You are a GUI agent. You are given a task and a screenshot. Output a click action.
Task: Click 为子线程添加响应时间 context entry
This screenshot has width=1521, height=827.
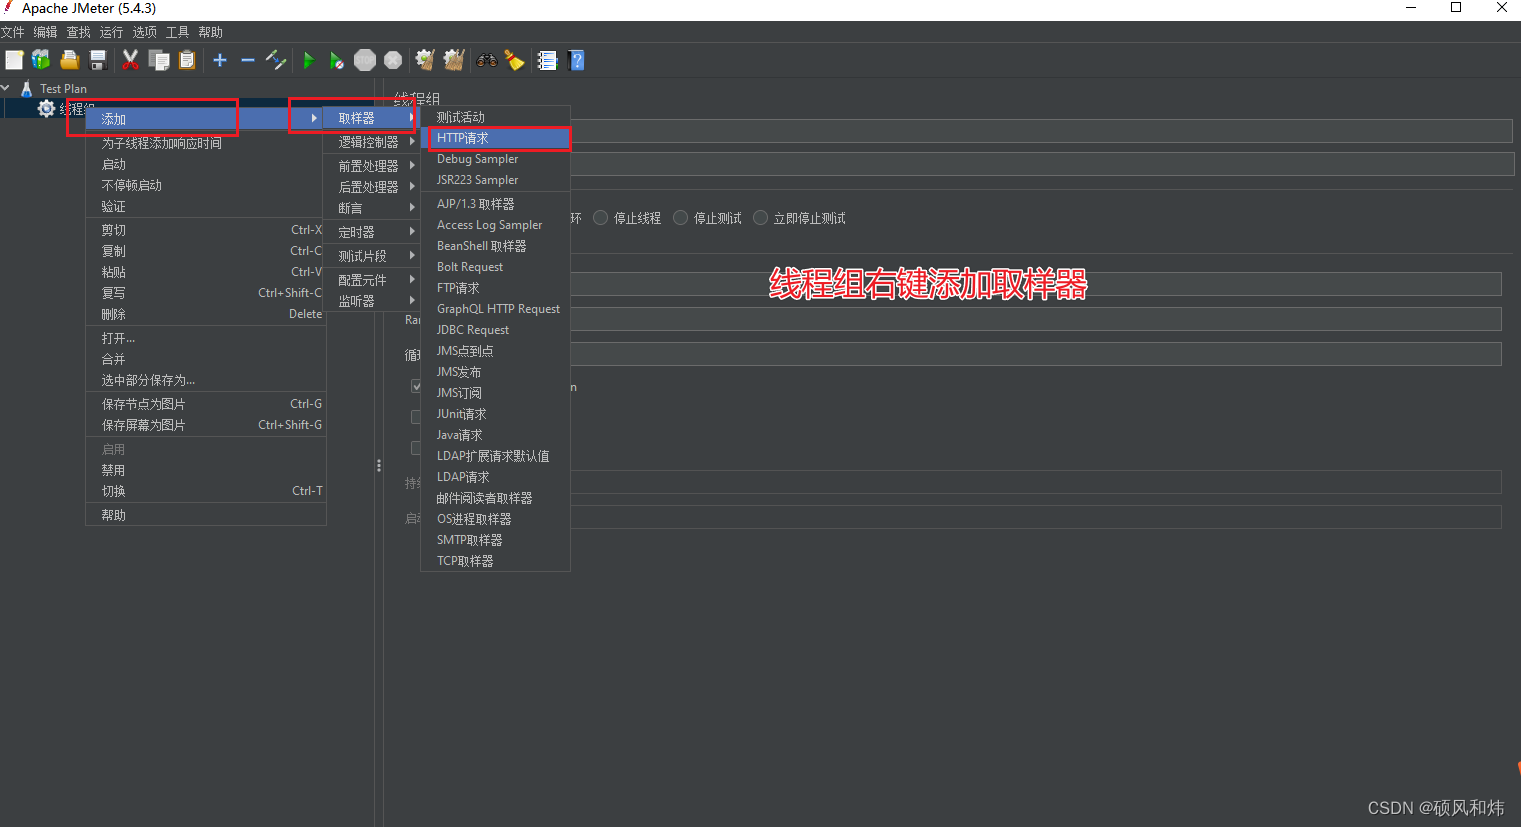[205, 143]
